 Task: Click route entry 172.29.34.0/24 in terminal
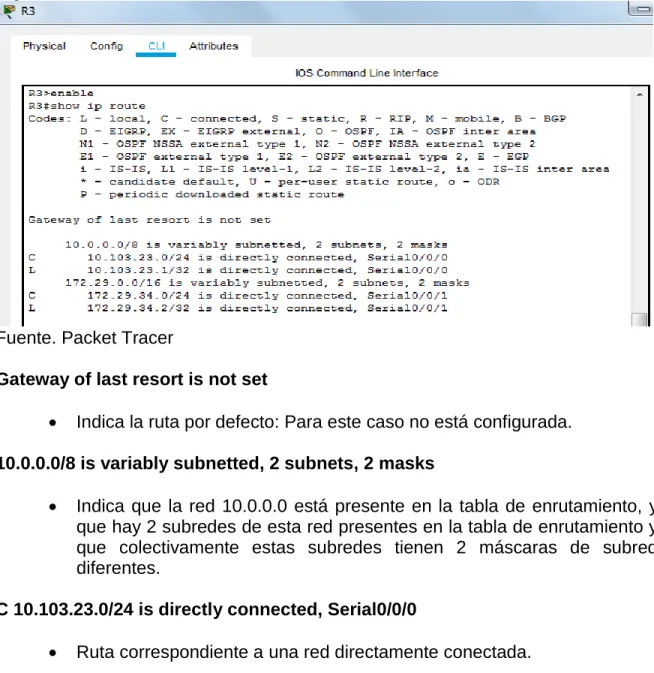[238, 295]
